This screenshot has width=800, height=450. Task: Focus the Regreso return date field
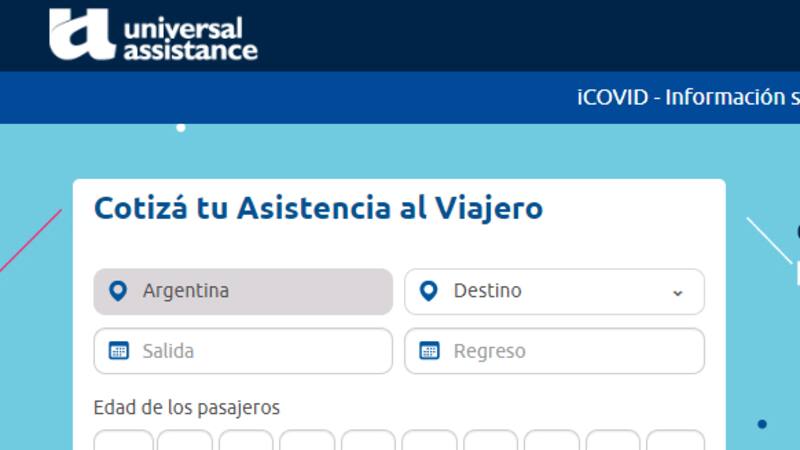pos(553,351)
